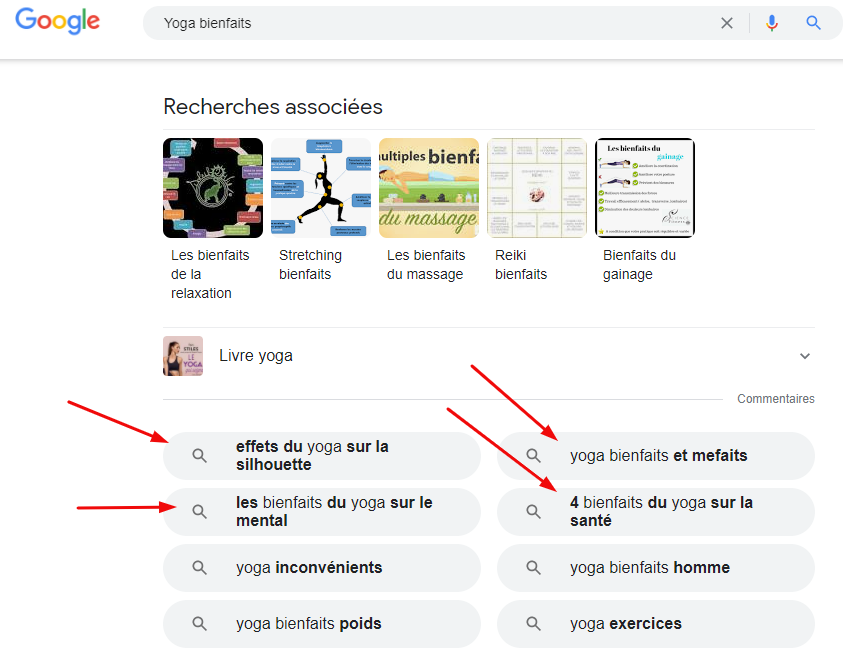843x665 pixels.
Task: Open the Bienfaits du gainage thumbnail
Action: [x=645, y=188]
